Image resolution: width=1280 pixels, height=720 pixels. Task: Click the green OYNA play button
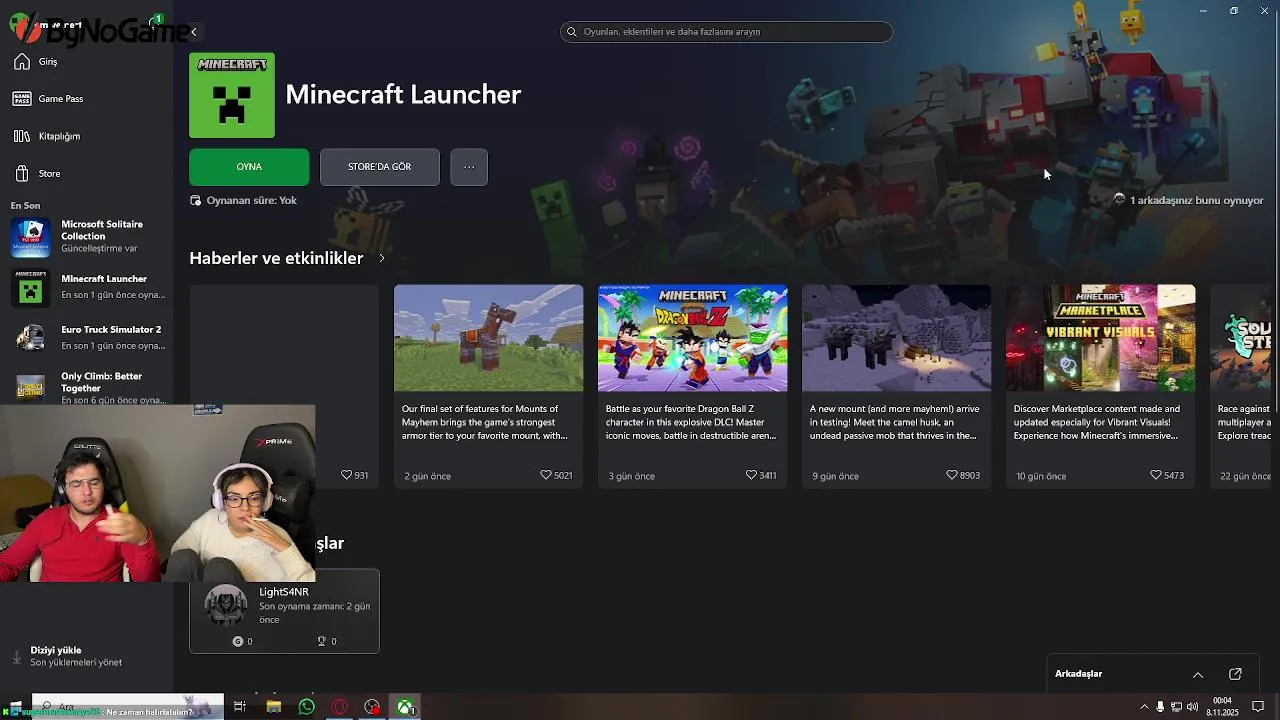(249, 167)
